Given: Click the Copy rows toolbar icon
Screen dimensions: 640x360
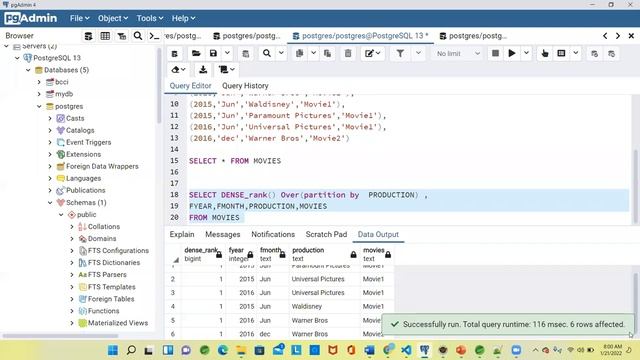Looking at the screenshot, I should tap(300, 53).
